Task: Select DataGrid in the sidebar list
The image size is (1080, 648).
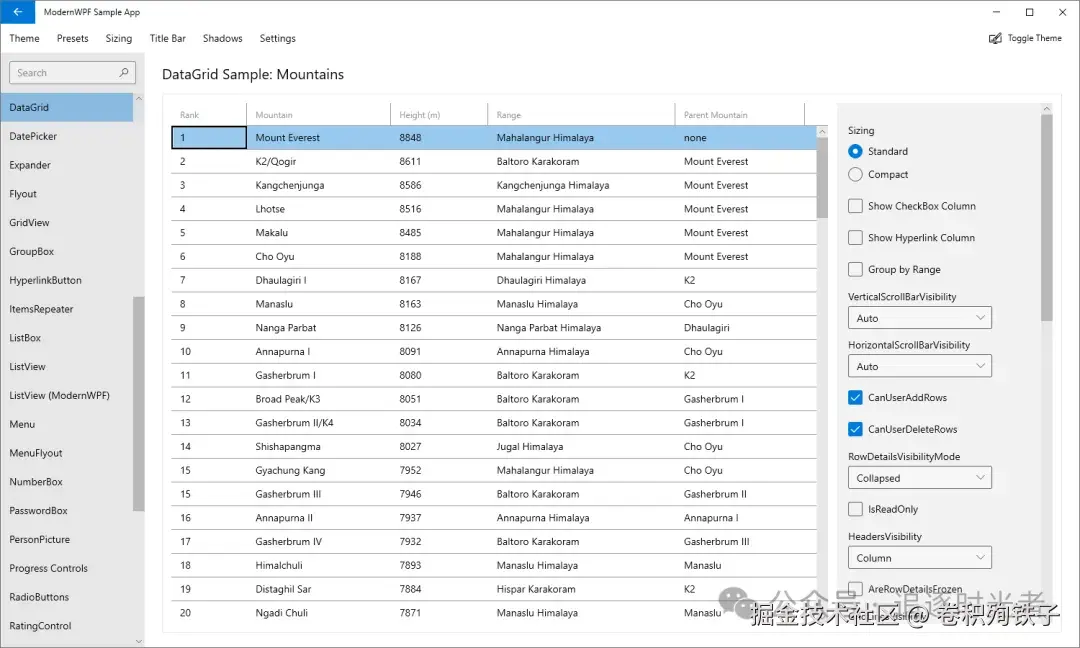Action: tap(67, 107)
